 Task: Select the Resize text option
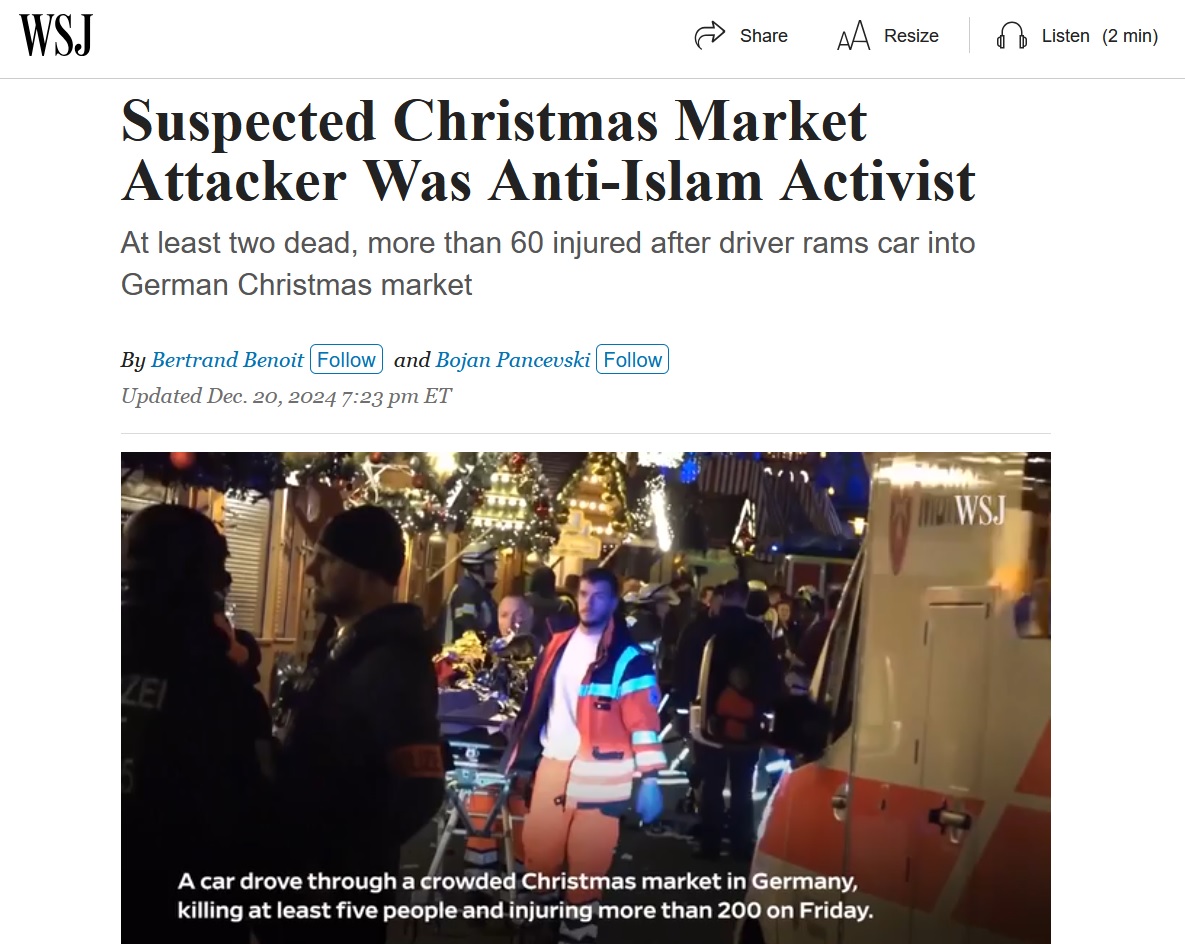[911, 36]
